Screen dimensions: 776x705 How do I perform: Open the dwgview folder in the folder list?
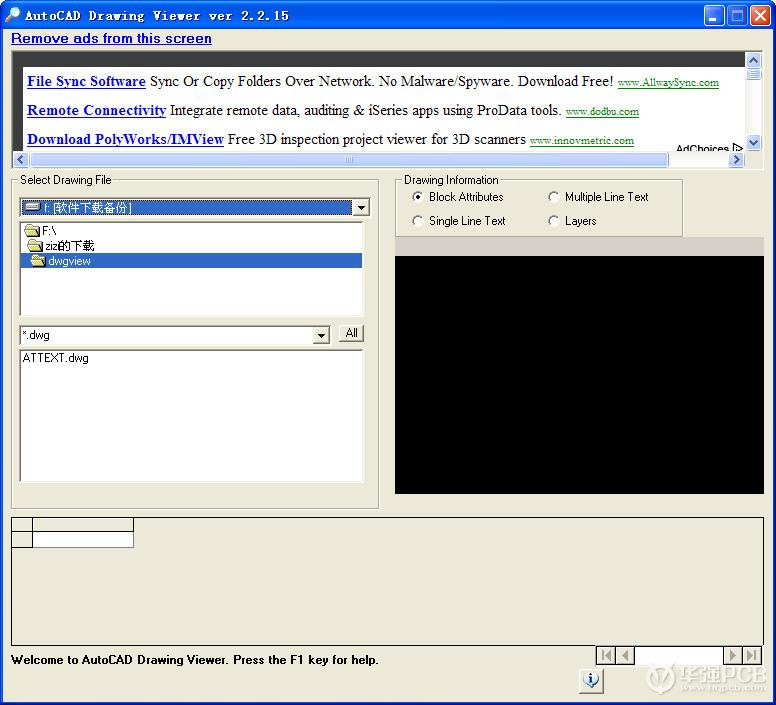click(x=69, y=261)
